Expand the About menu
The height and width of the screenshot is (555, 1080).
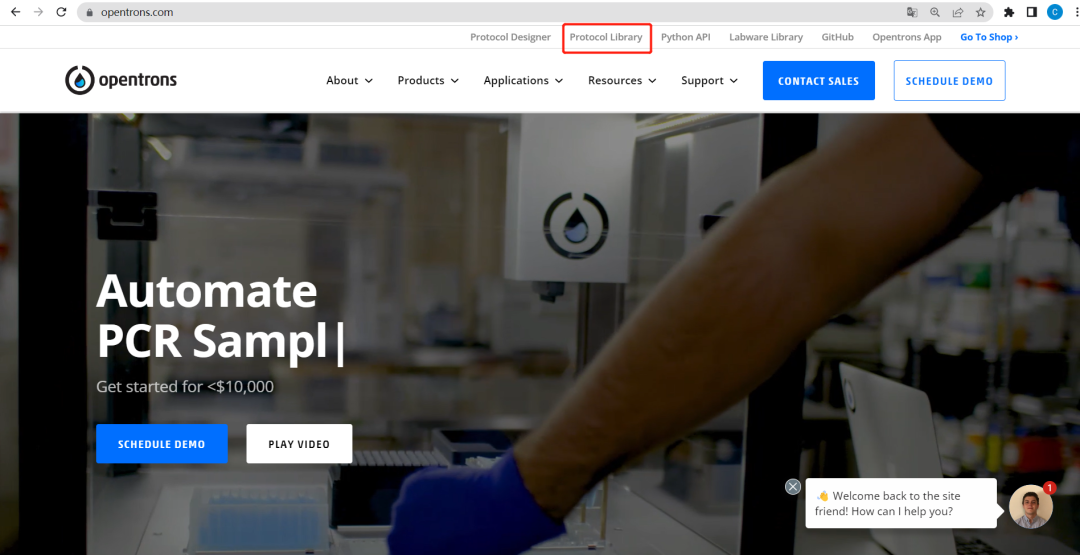point(349,81)
